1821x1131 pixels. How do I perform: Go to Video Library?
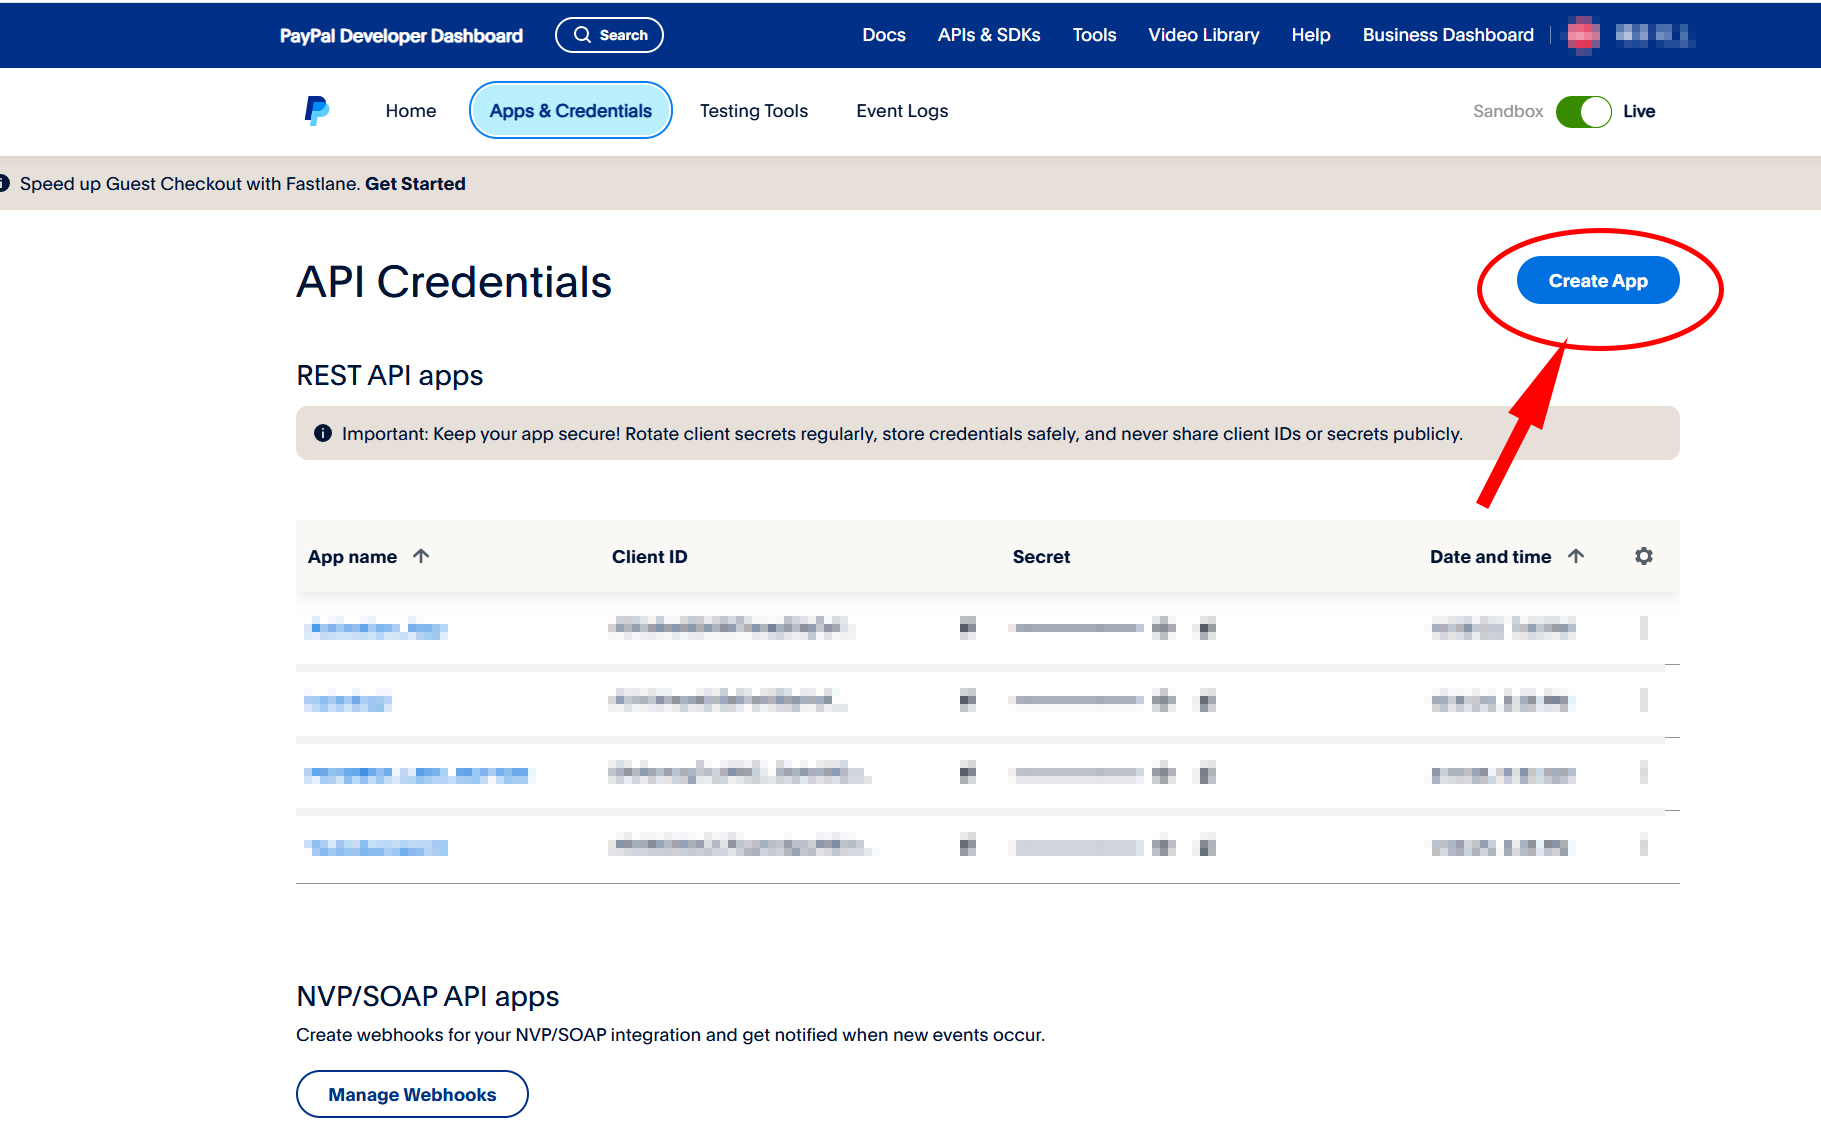1204,35
